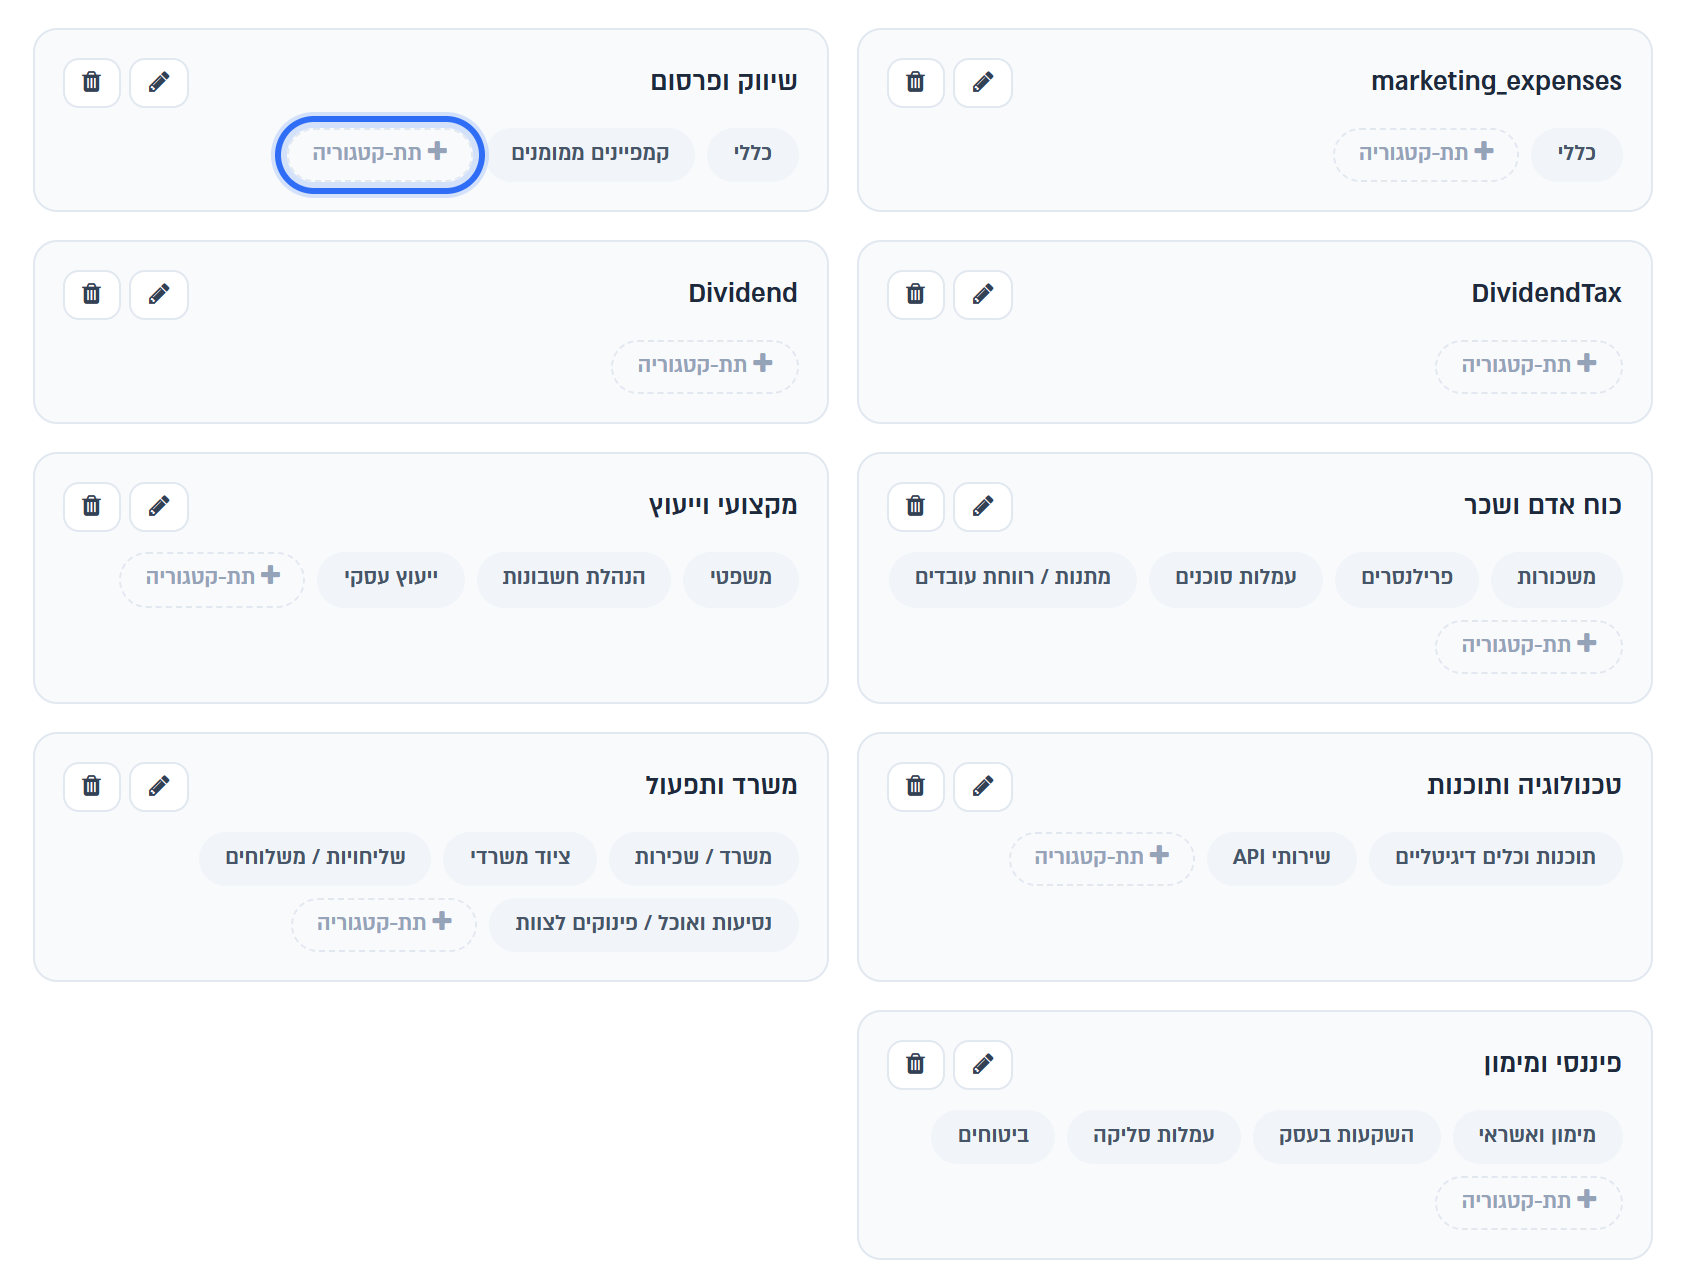This screenshot has width=1686, height=1288.
Task: Edit the כוח אדם ושכר category
Action: point(983,506)
